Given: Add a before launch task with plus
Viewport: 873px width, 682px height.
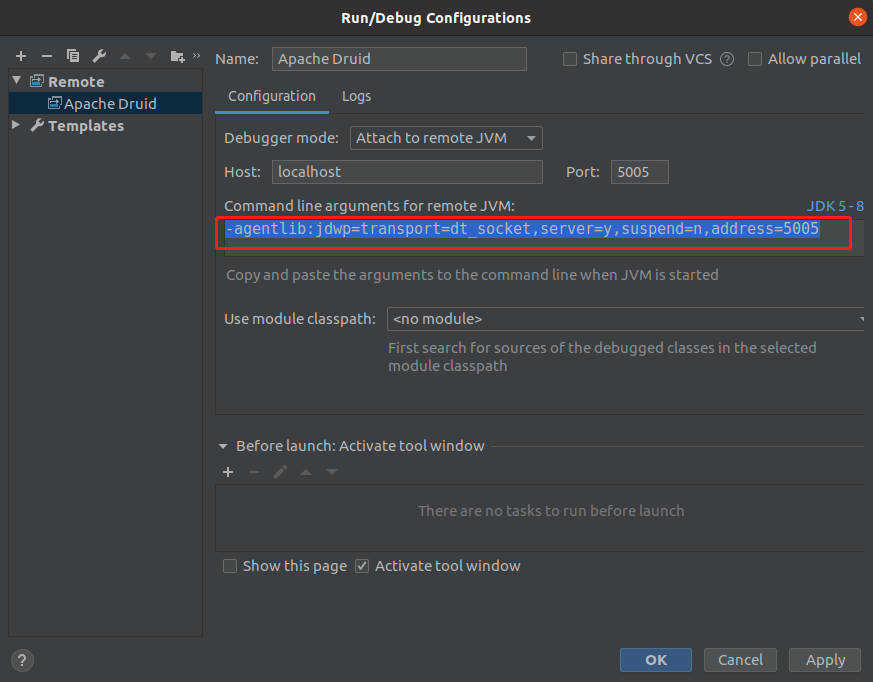Looking at the screenshot, I should [228, 472].
